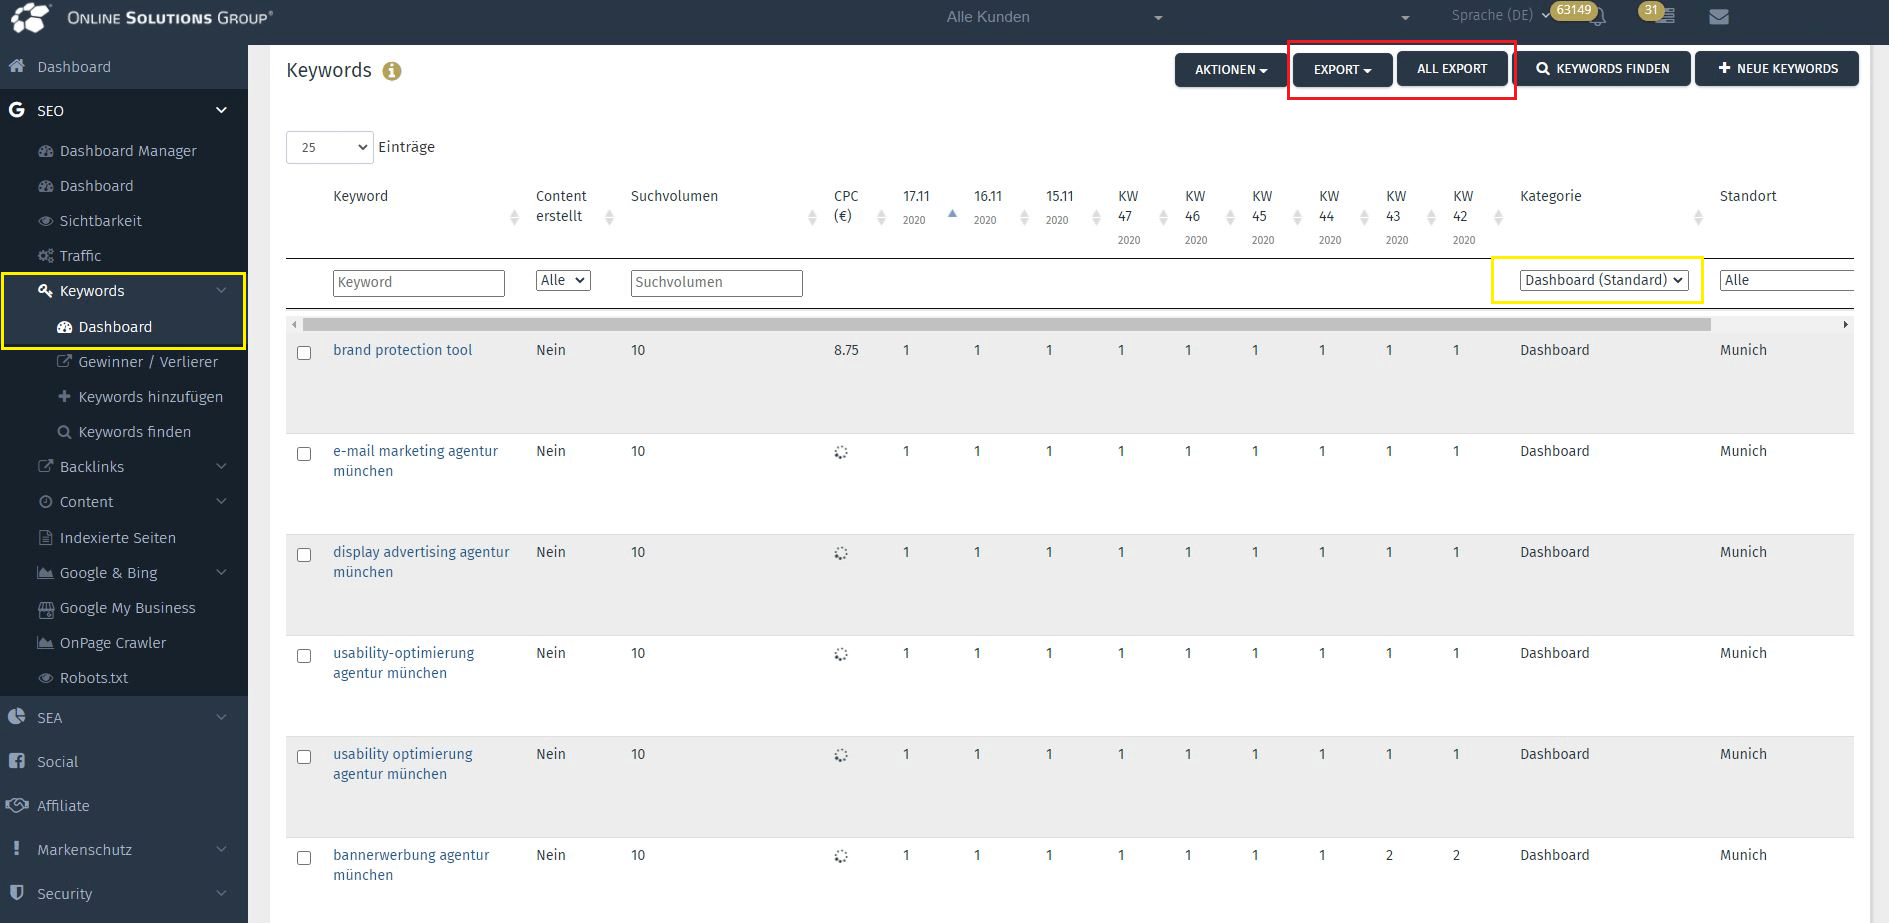Image resolution: width=1889 pixels, height=923 pixels.
Task: Click the Keywords hinzufügen plus icon
Action: [64, 397]
